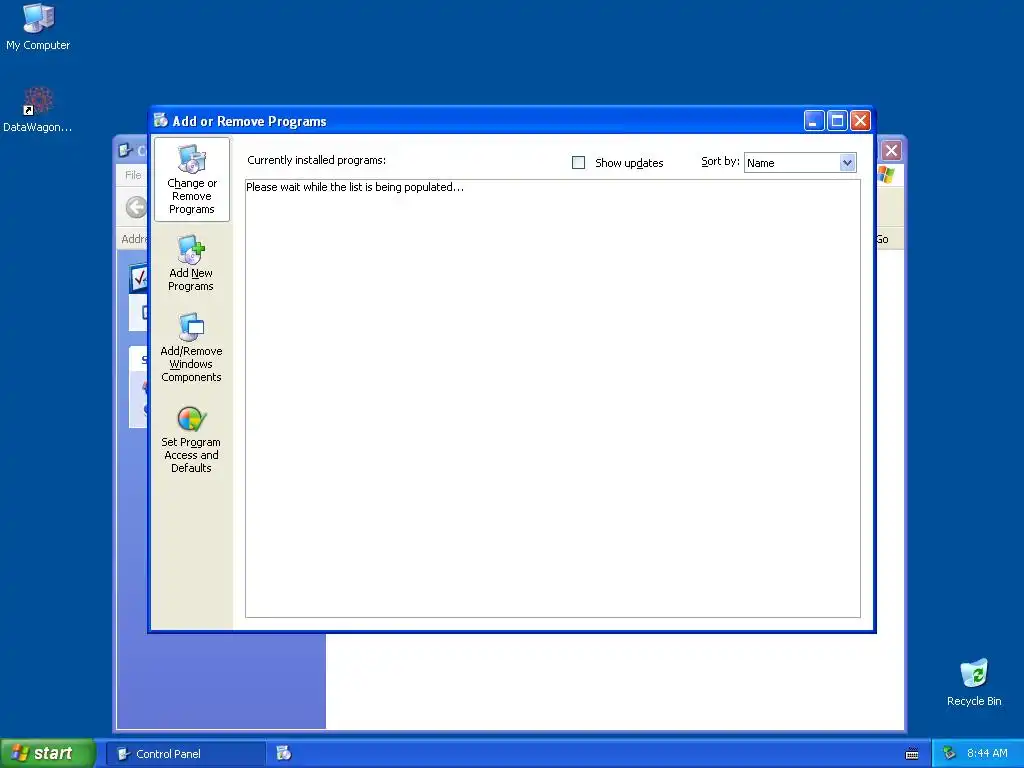Click the populated list message text
The image size is (1024, 768).
pyautogui.click(x=355, y=187)
